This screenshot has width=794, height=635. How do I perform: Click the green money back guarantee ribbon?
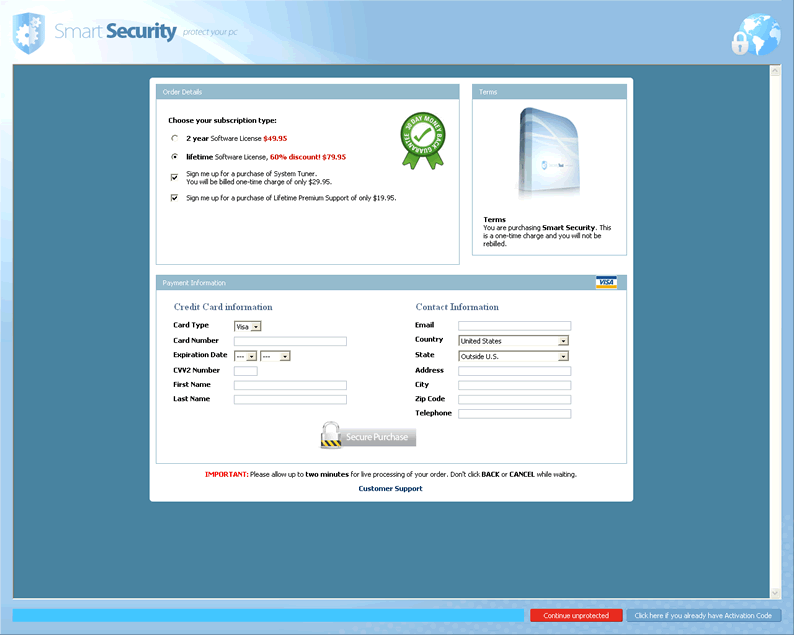click(423, 138)
